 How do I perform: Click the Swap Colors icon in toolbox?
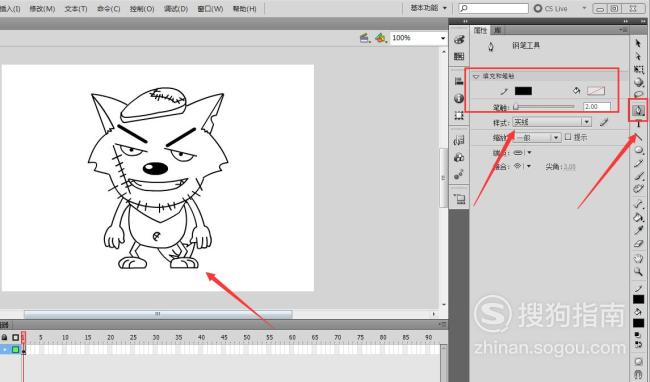pyautogui.click(x=638, y=345)
